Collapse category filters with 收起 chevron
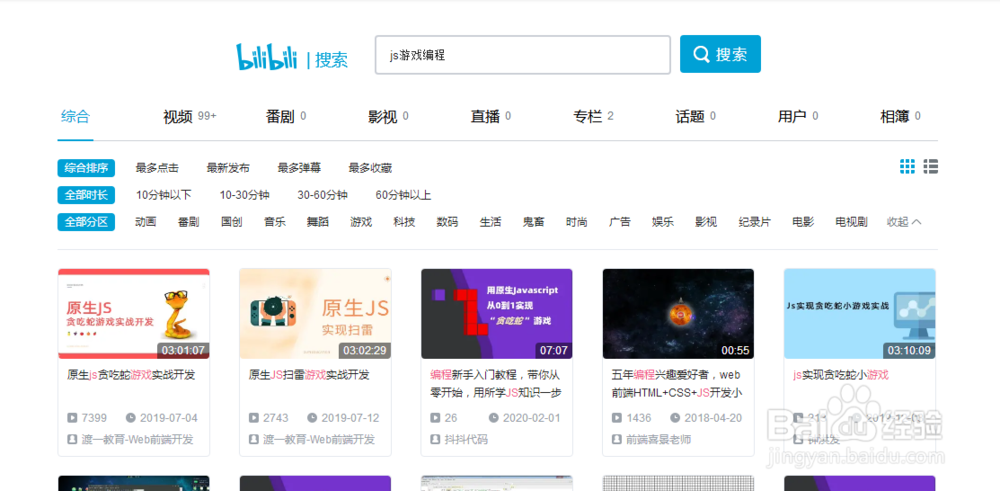The height and width of the screenshot is (491, 1000). pyautogui.click(x=904, y=222)
